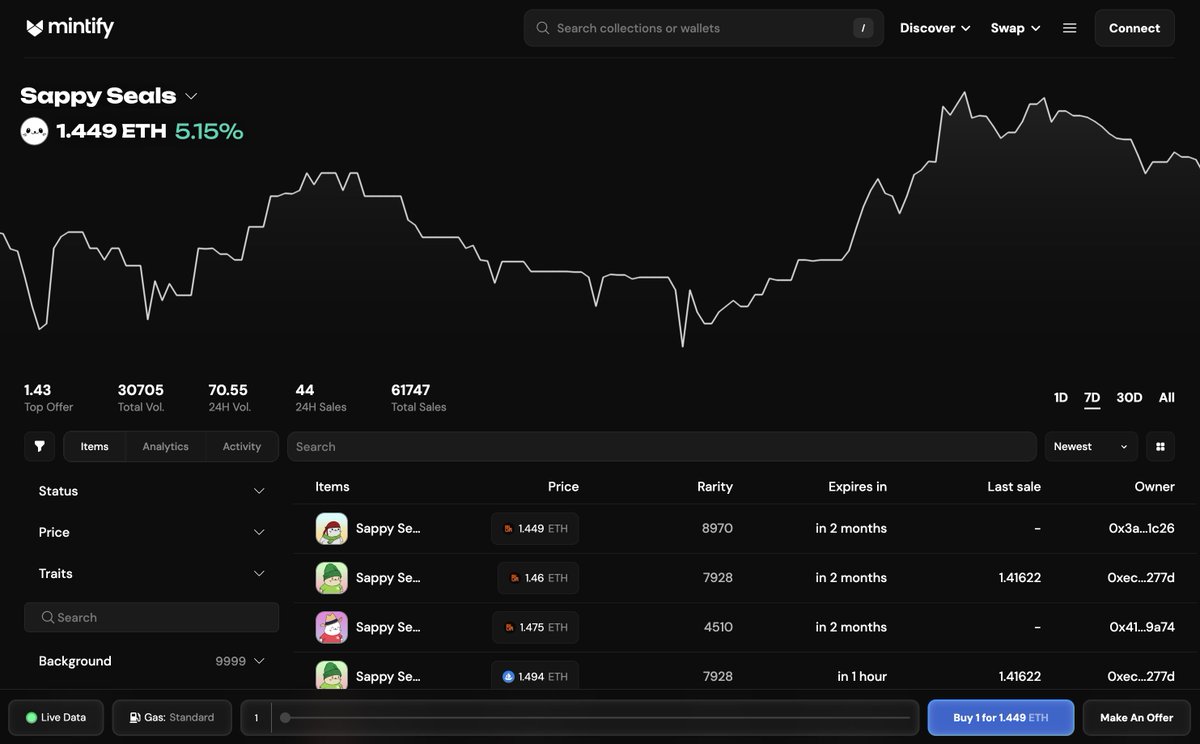
Task: Open the hamburger menu icon
Action: tap(1070, 28)
